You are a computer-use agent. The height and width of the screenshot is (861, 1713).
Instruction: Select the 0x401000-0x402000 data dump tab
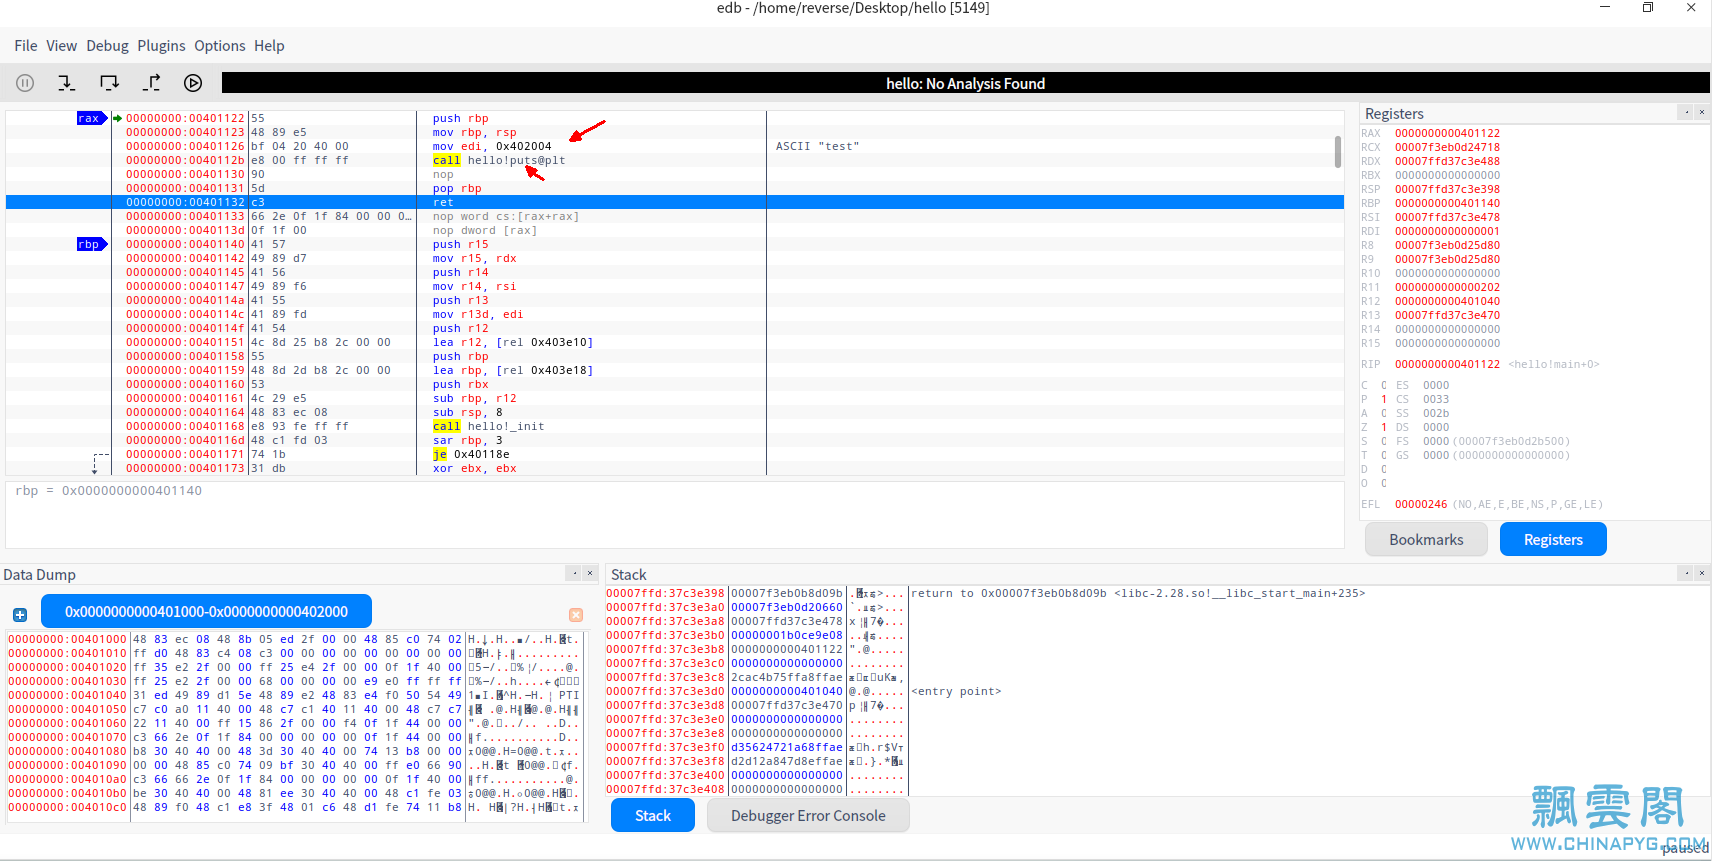[206, 611]
